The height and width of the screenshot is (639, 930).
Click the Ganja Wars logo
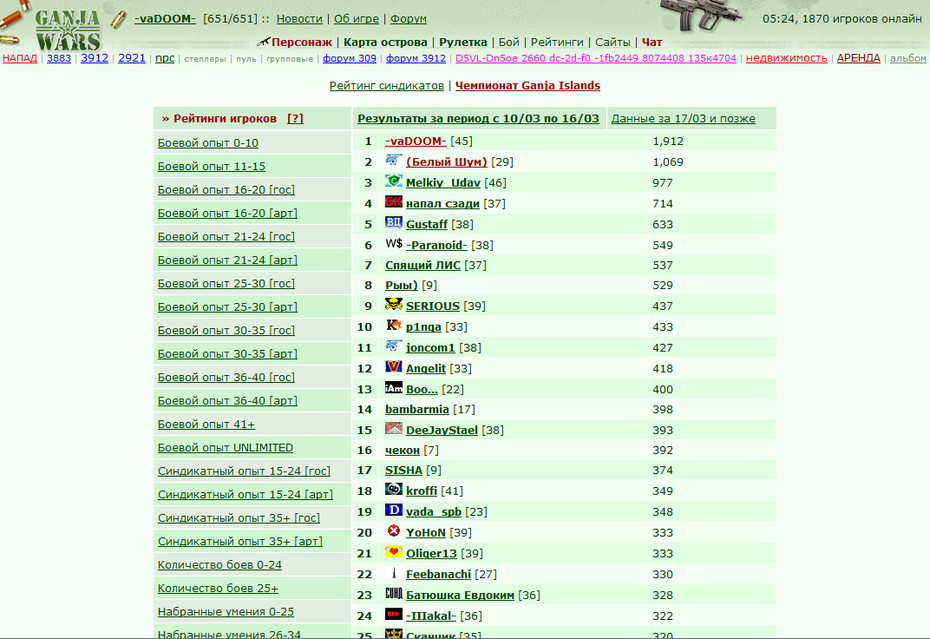click(x=67, y=30)
